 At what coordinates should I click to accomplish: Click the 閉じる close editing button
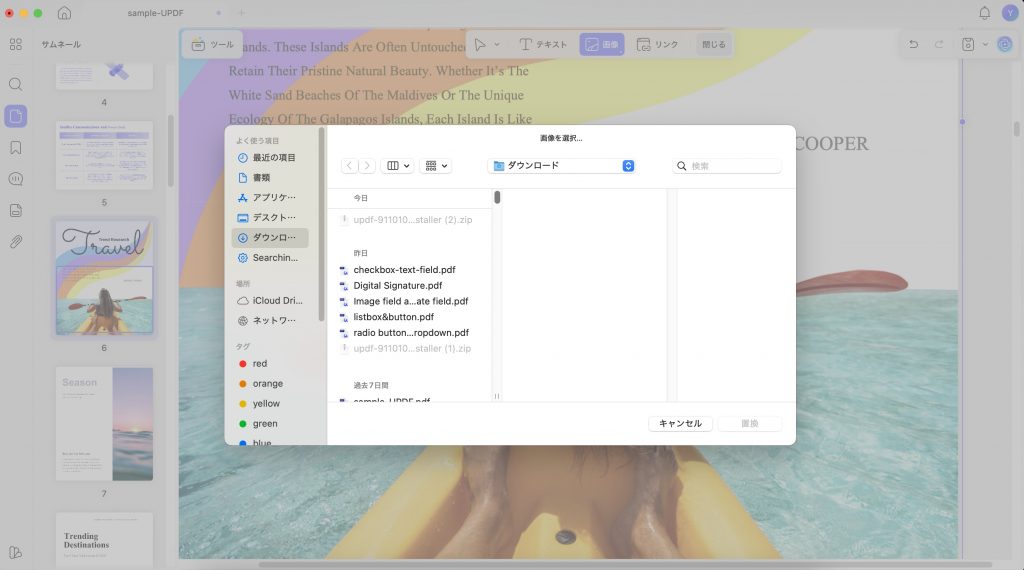click(x=714, y=44)
